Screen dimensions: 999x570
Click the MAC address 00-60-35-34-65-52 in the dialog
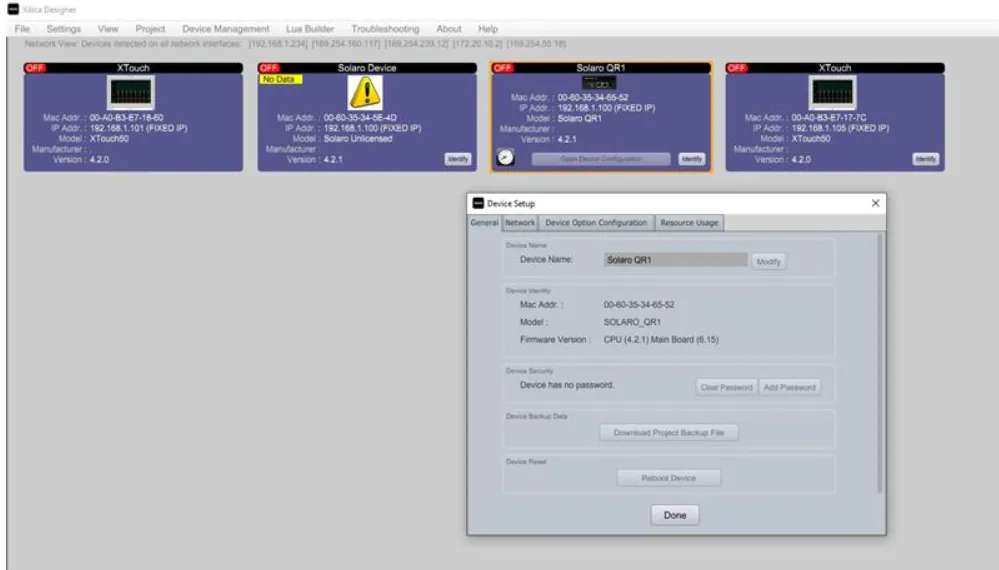(639, 304)
